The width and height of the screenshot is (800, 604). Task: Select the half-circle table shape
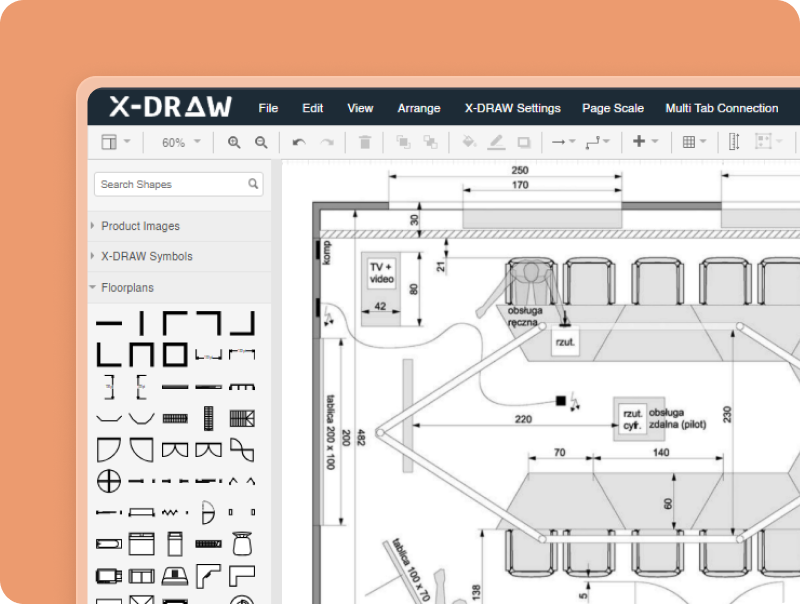tap(208, 512)
